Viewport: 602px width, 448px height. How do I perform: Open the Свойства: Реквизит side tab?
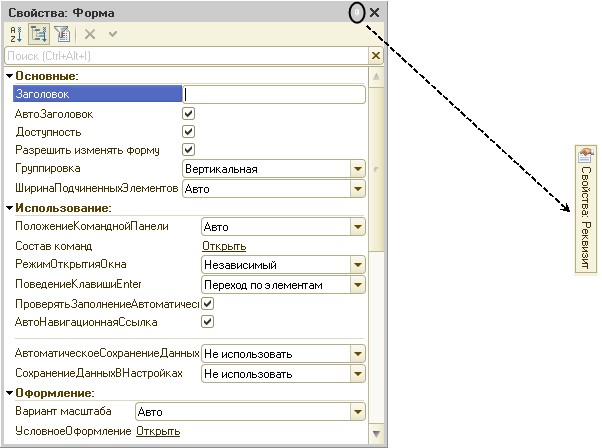[x=585, y=208]
